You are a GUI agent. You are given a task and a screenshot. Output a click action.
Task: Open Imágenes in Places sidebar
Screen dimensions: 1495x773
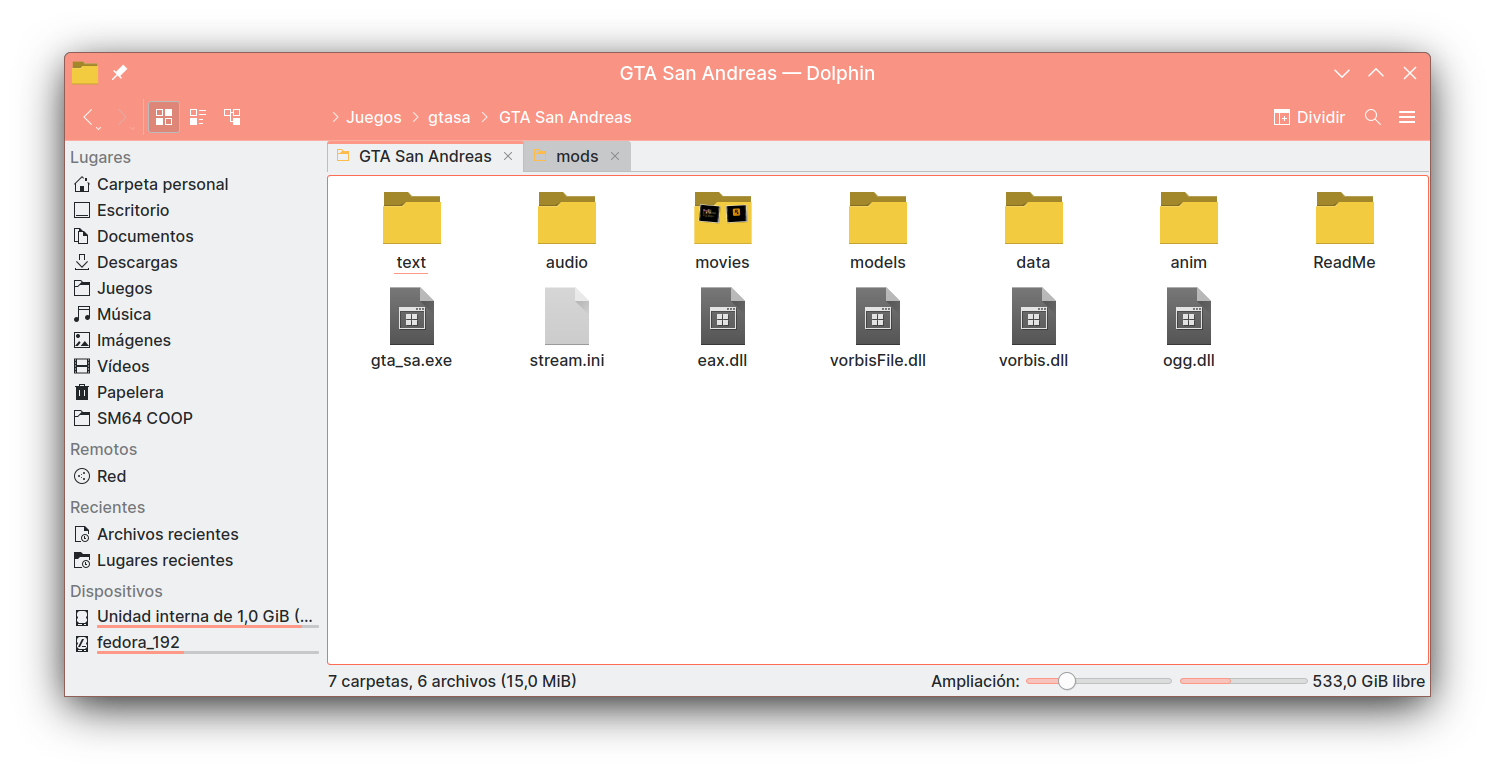point(195,340)
